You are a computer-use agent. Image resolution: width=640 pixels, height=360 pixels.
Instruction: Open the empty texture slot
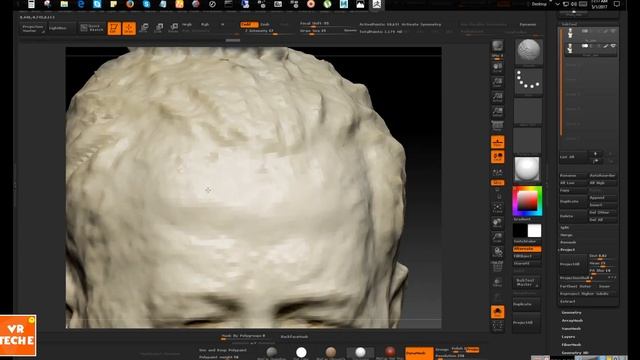(x=527, y=141)
